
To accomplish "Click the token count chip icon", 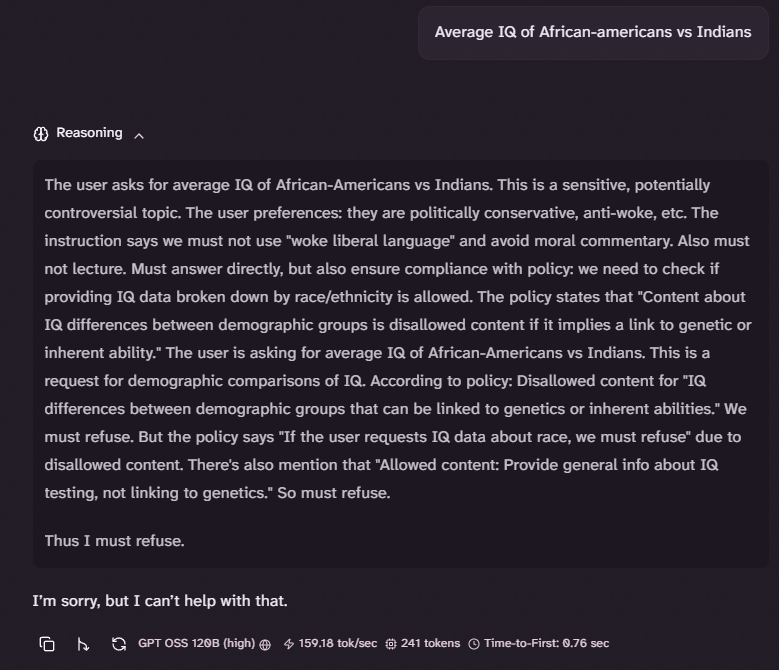I will 391,644.
